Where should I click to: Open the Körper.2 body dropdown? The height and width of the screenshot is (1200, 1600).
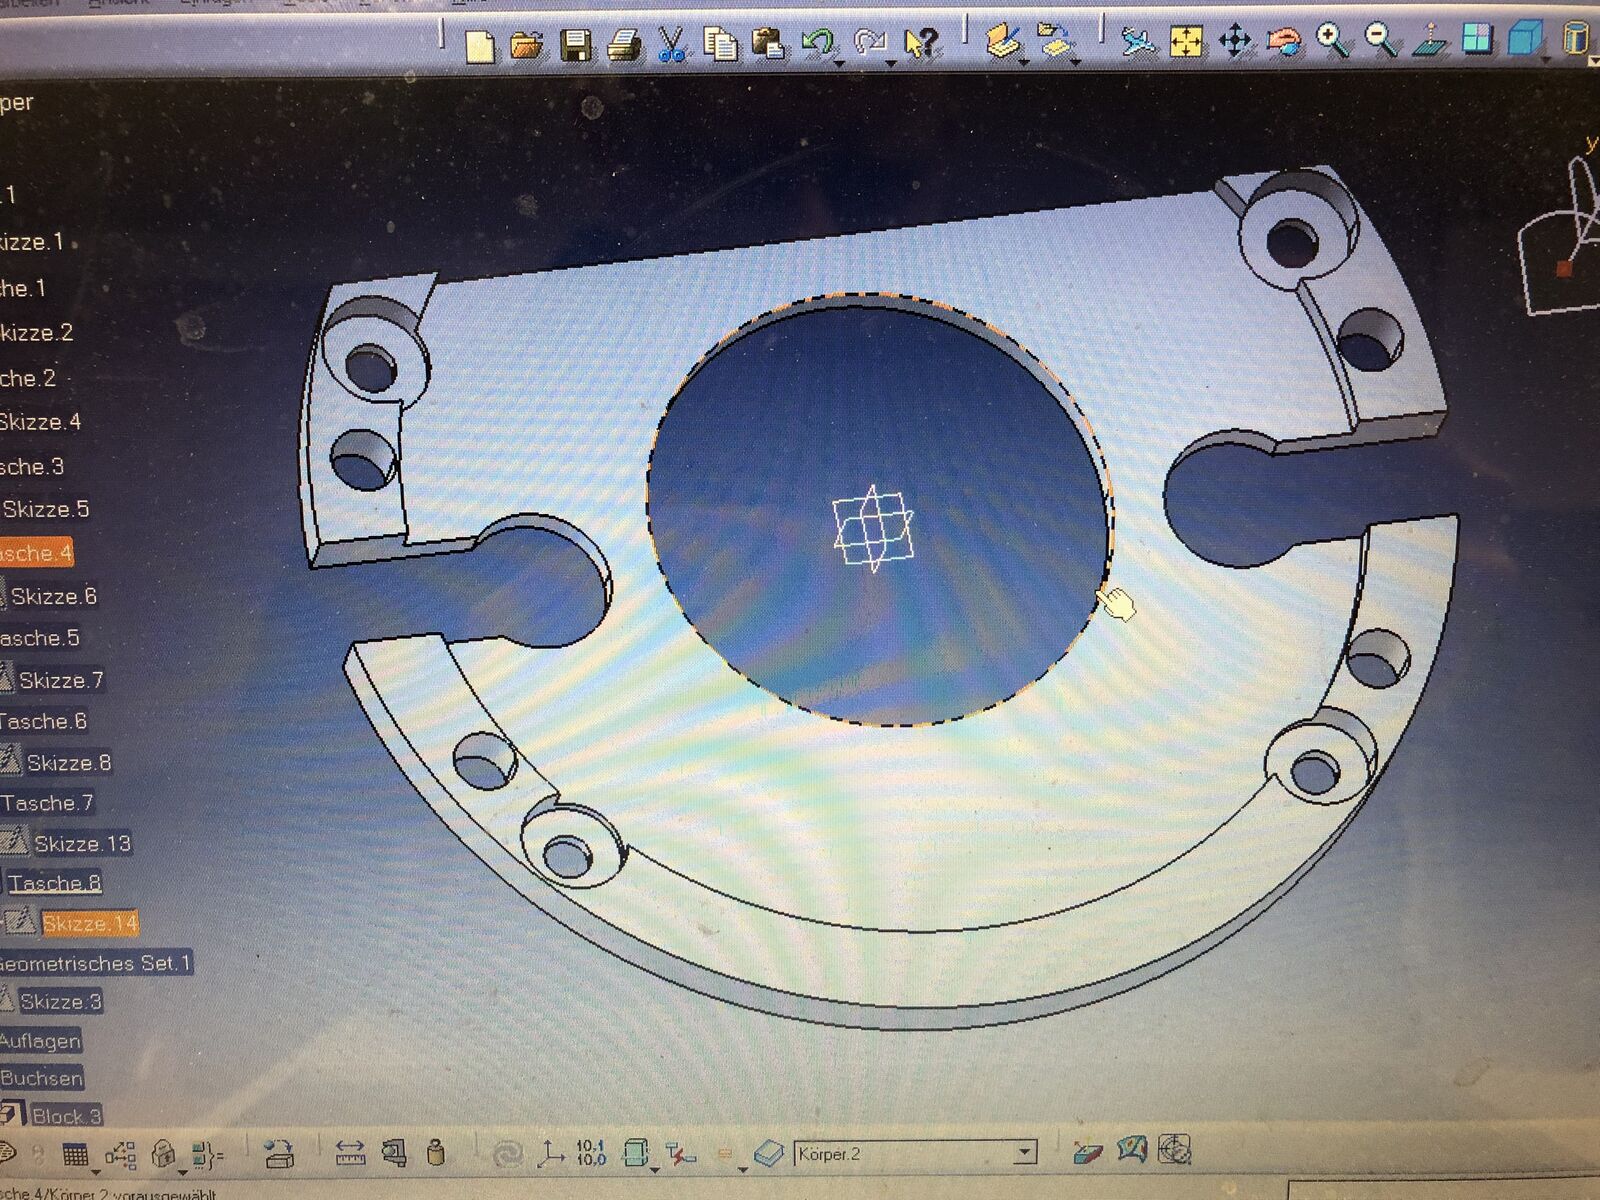click(1024, 1153)
